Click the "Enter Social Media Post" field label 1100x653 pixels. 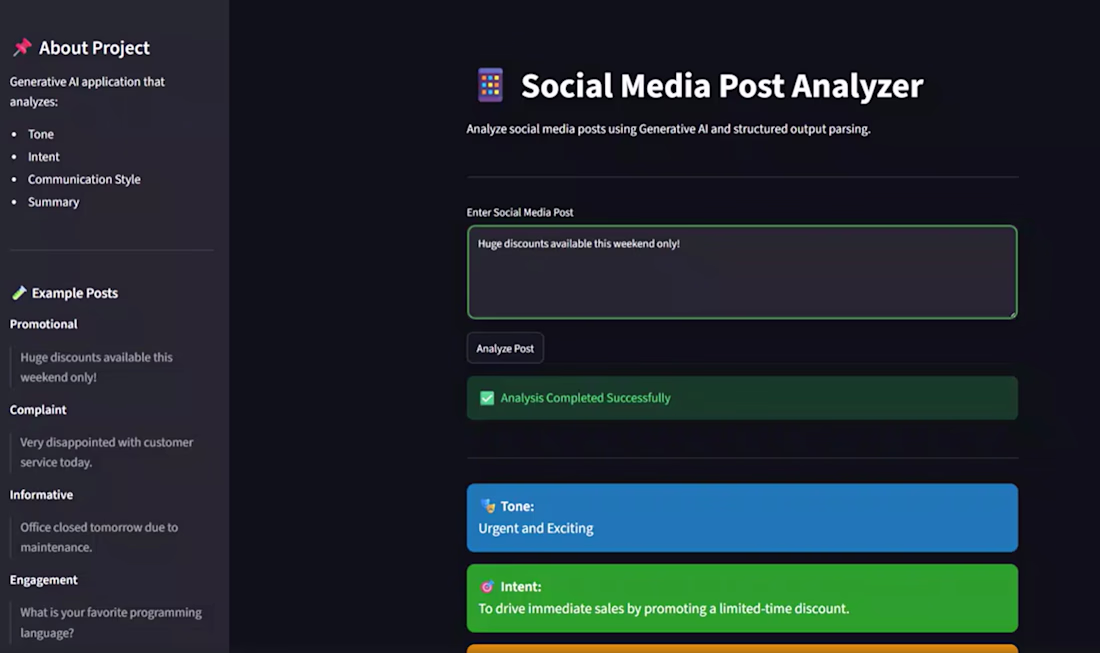(x=520, y=212)
